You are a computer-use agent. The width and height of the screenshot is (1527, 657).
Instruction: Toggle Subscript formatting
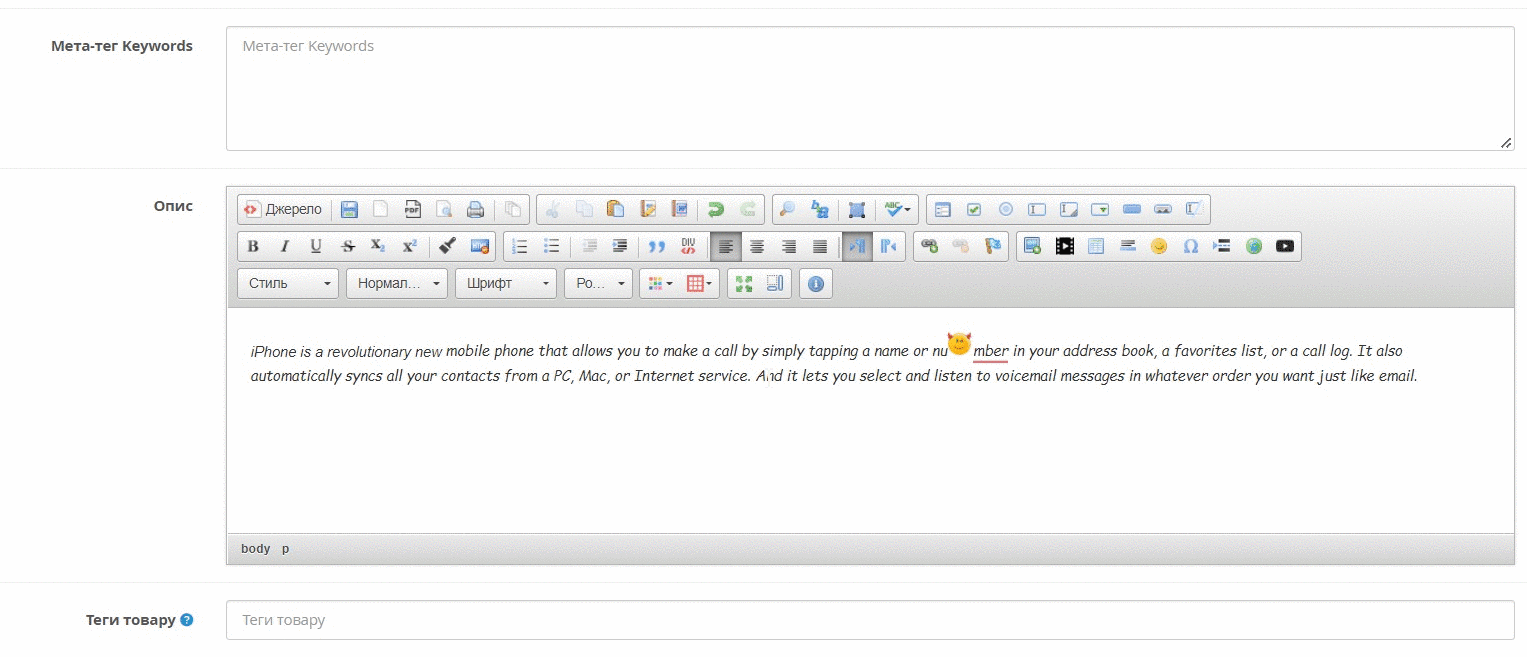point(378,246)
